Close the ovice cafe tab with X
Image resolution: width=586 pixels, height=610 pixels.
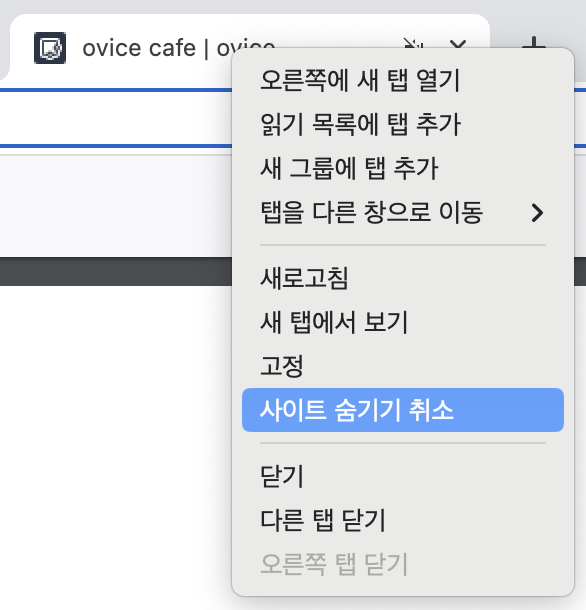[x=458, y=44]
